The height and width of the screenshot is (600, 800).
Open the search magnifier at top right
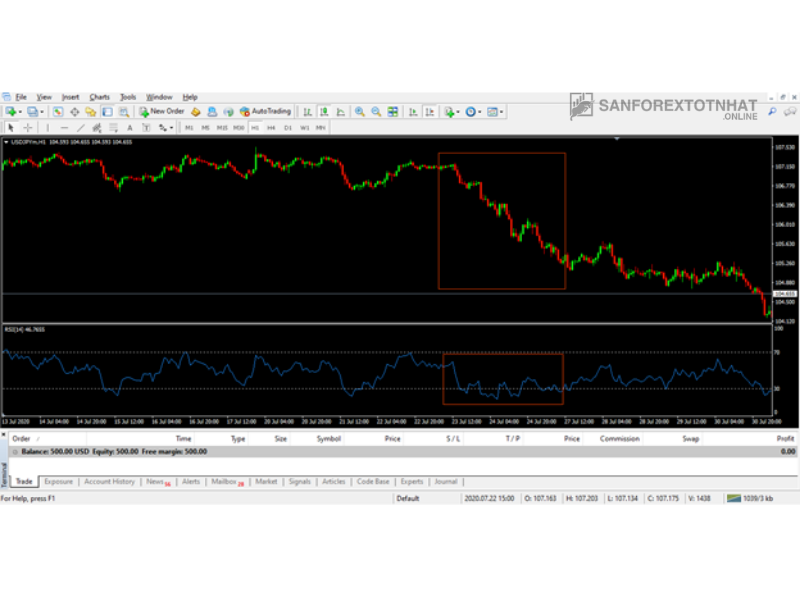(x=772, y=111)
